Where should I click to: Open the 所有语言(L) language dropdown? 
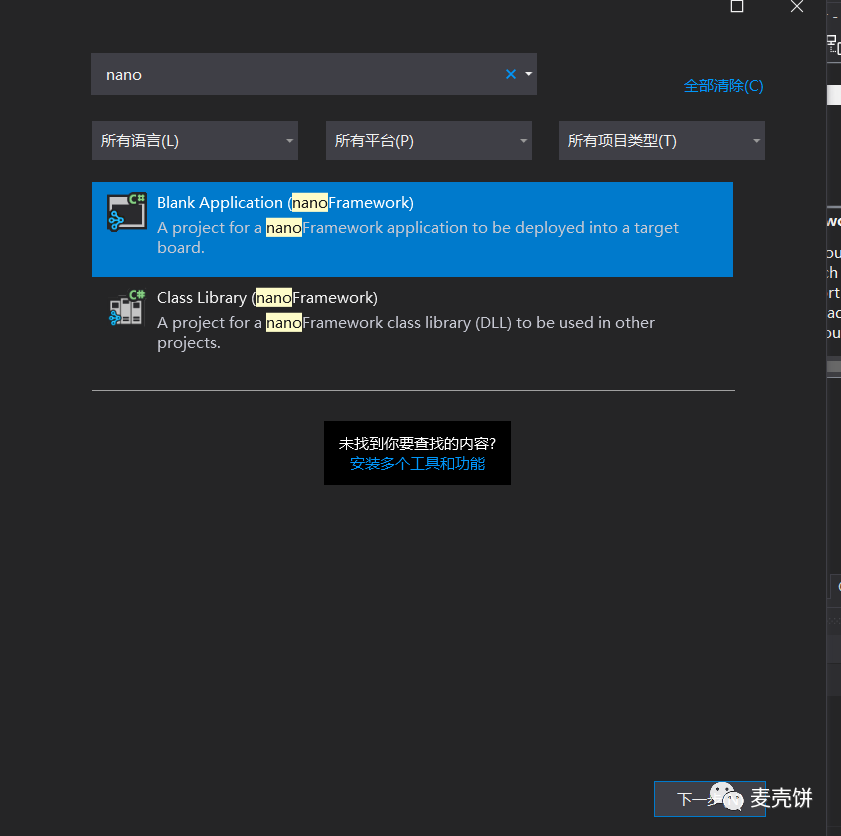click(195, 140)
